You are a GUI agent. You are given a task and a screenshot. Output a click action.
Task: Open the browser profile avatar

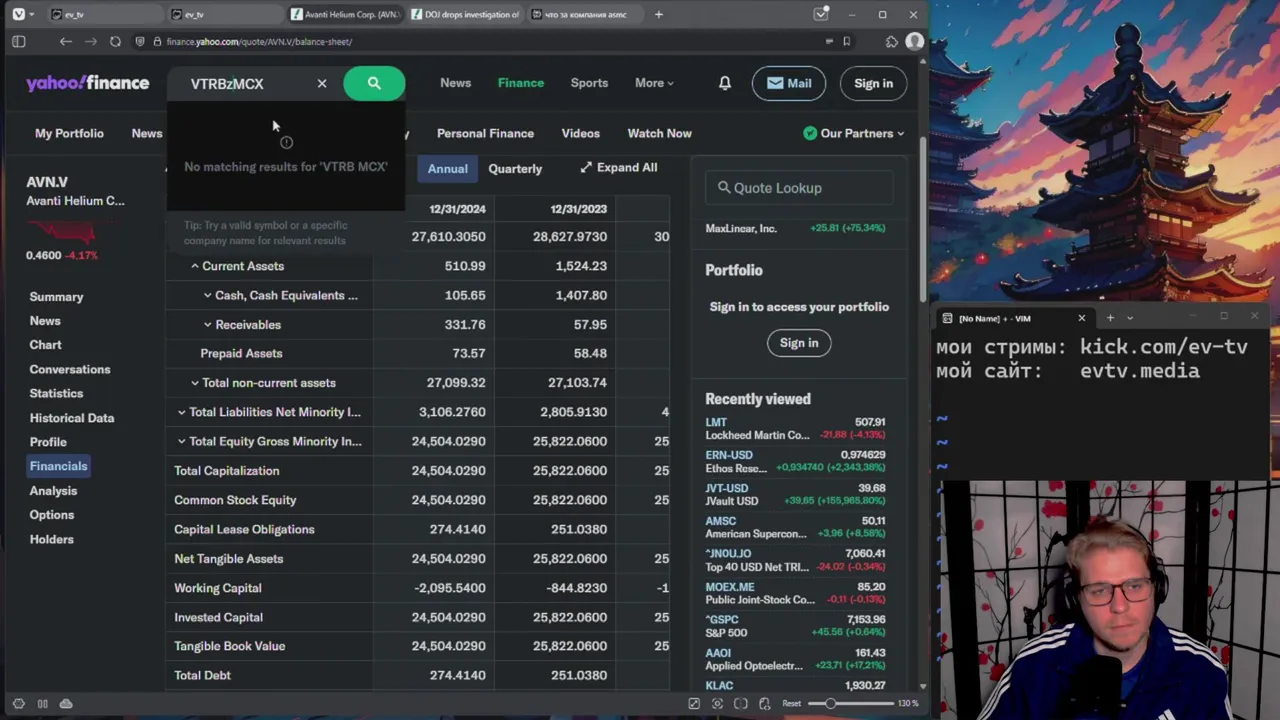click(x=914, y=41)
